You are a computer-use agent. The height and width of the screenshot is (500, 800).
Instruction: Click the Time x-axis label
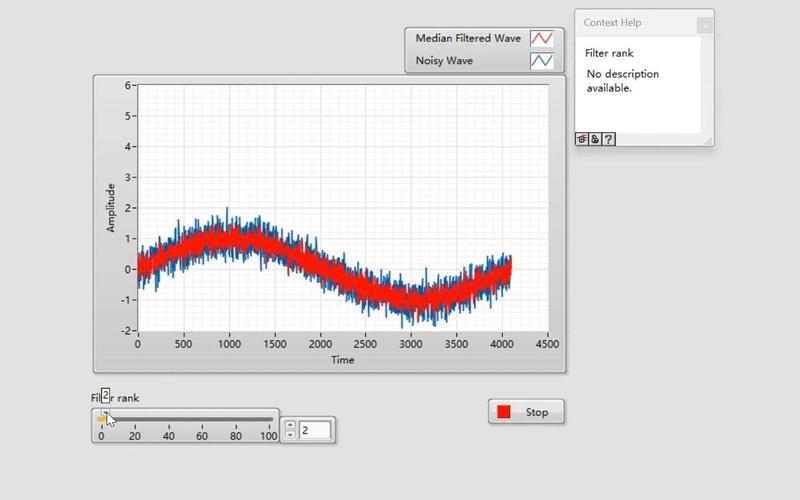pyautogui.click(x=343, y=360)
